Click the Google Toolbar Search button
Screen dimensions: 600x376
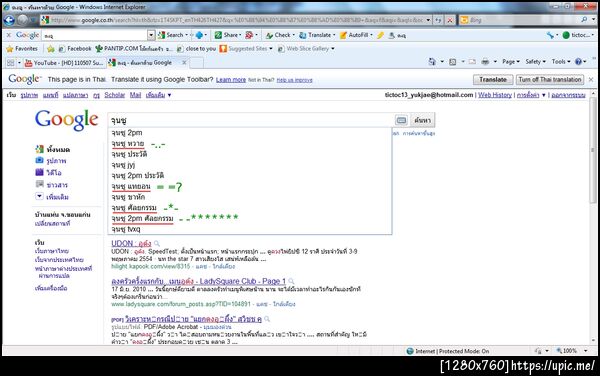click(x=172, y=35)
